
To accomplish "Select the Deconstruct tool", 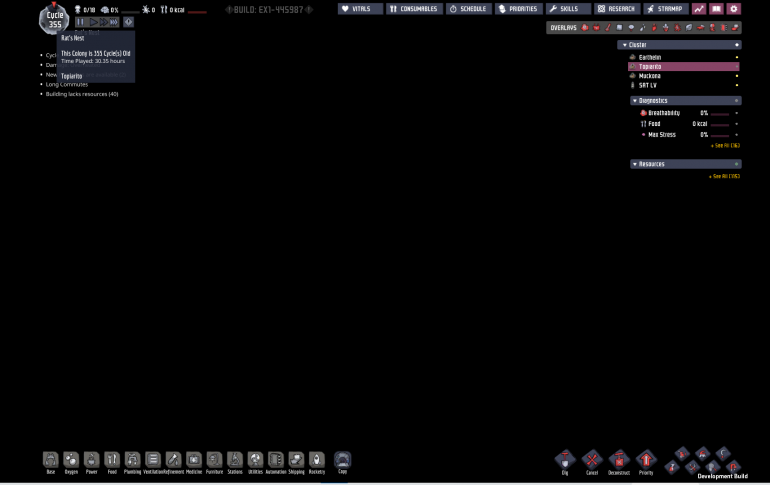I will (x=619, y=461).
